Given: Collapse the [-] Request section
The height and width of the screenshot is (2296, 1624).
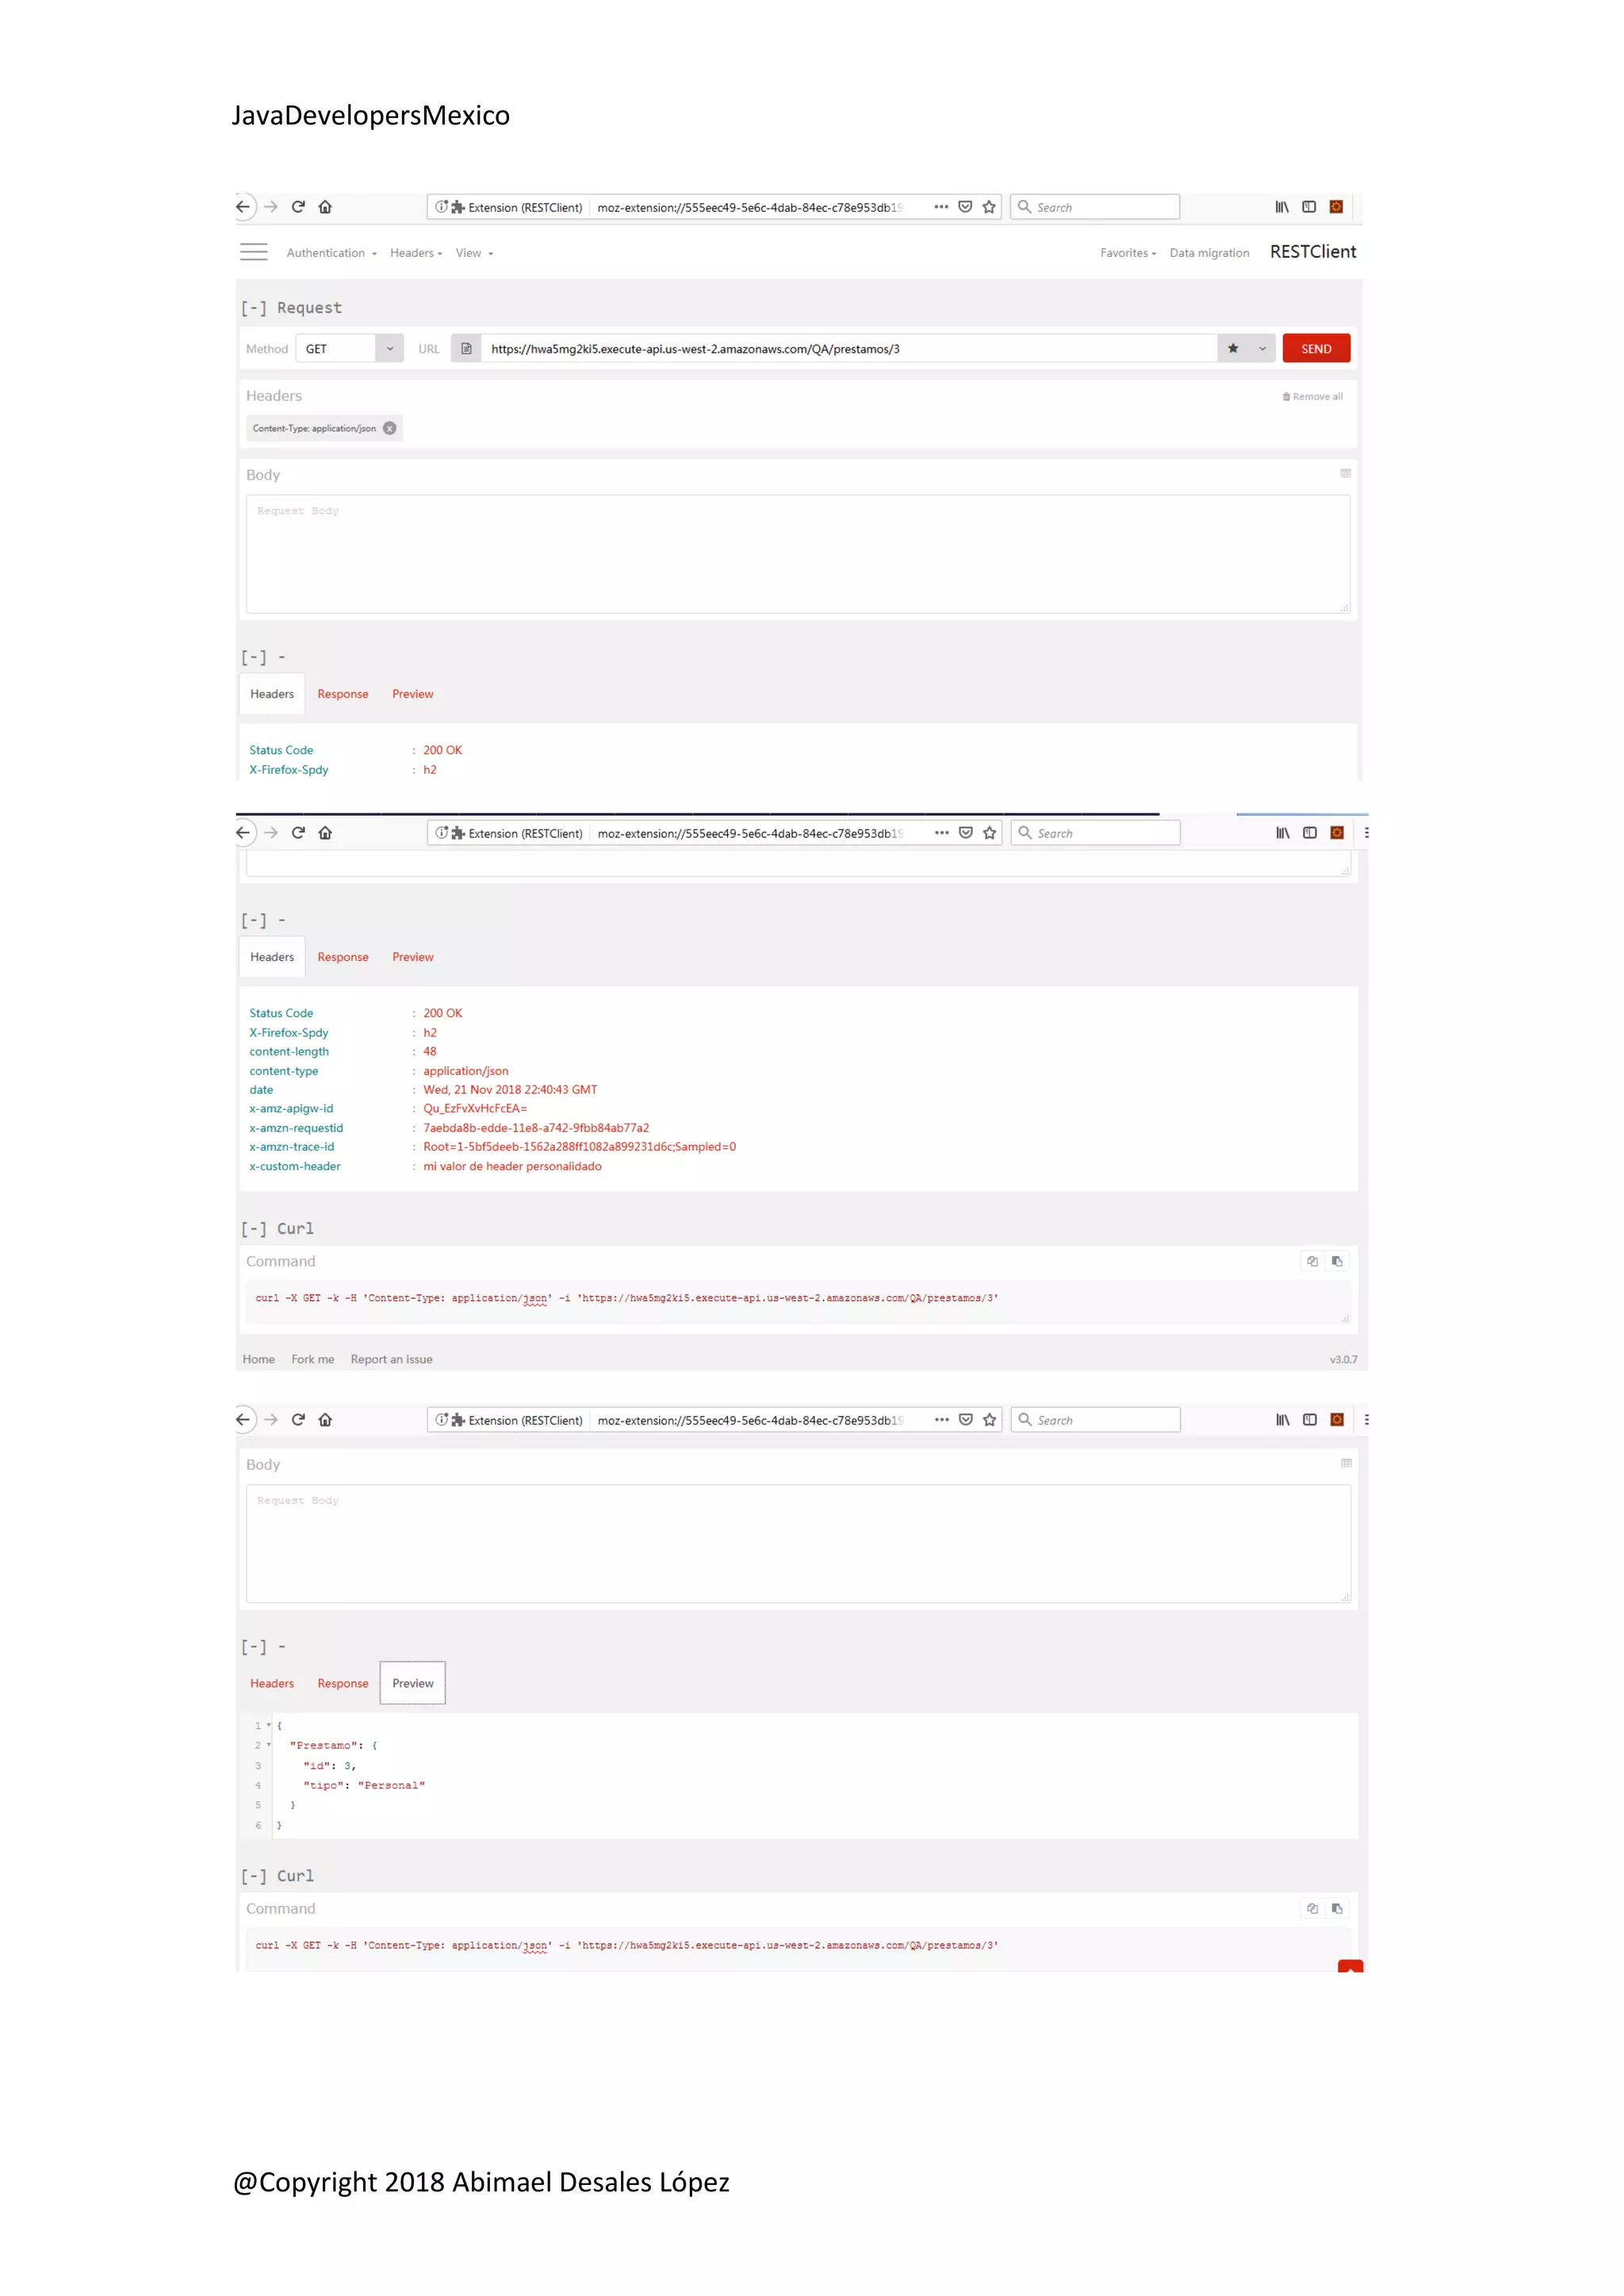Looking at the screenshot, I should pos(253,308).
